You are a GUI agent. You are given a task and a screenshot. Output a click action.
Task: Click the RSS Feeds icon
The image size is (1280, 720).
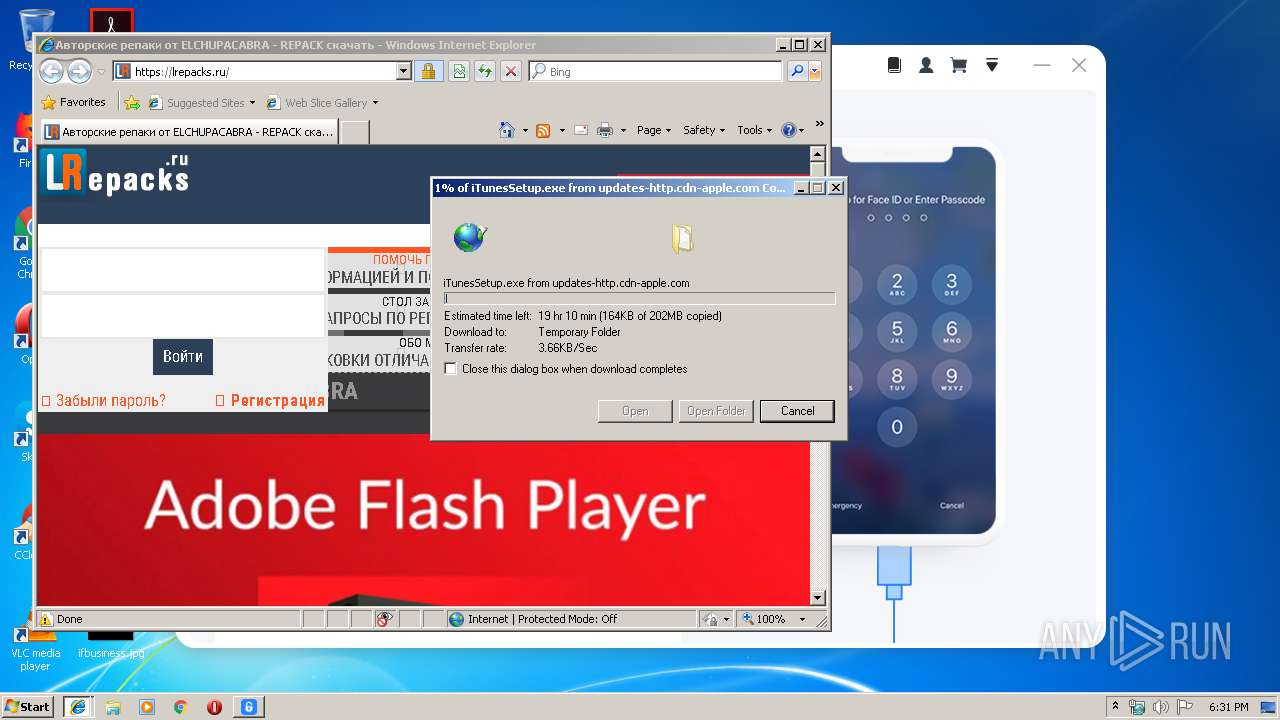pyautogui.click(x=543, y=130)
